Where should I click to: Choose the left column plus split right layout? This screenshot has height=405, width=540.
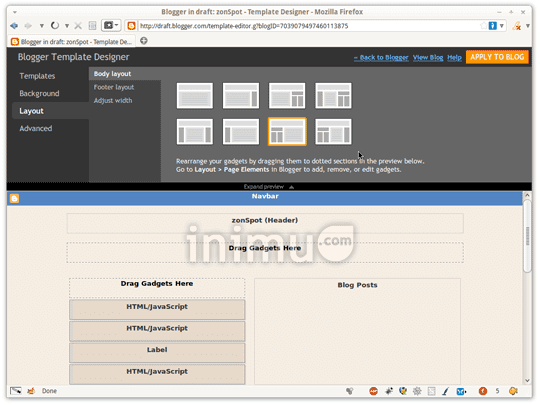(333, 95)
